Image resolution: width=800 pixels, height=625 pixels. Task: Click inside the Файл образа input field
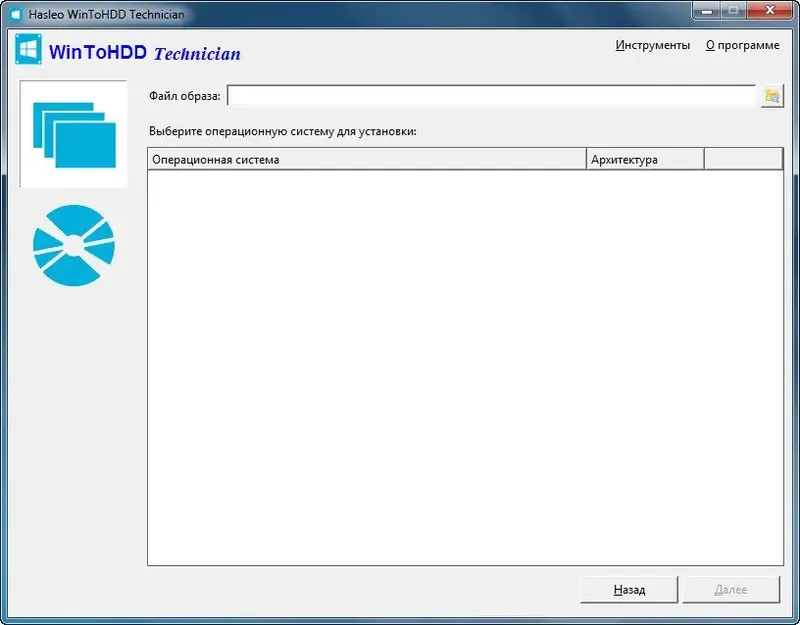(x=490, y=95)
